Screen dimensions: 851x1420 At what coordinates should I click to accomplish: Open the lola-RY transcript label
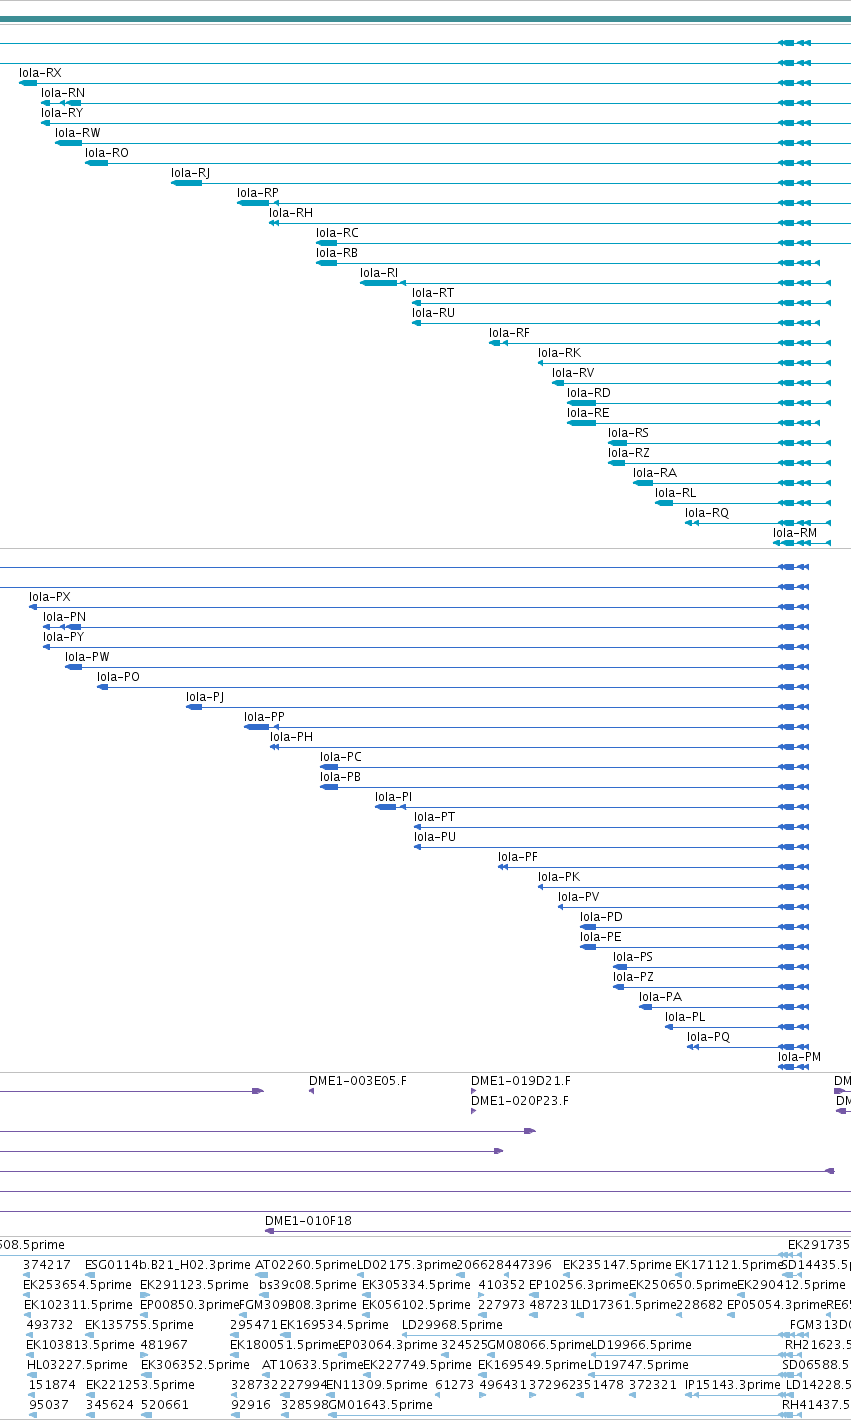(62, 113)
